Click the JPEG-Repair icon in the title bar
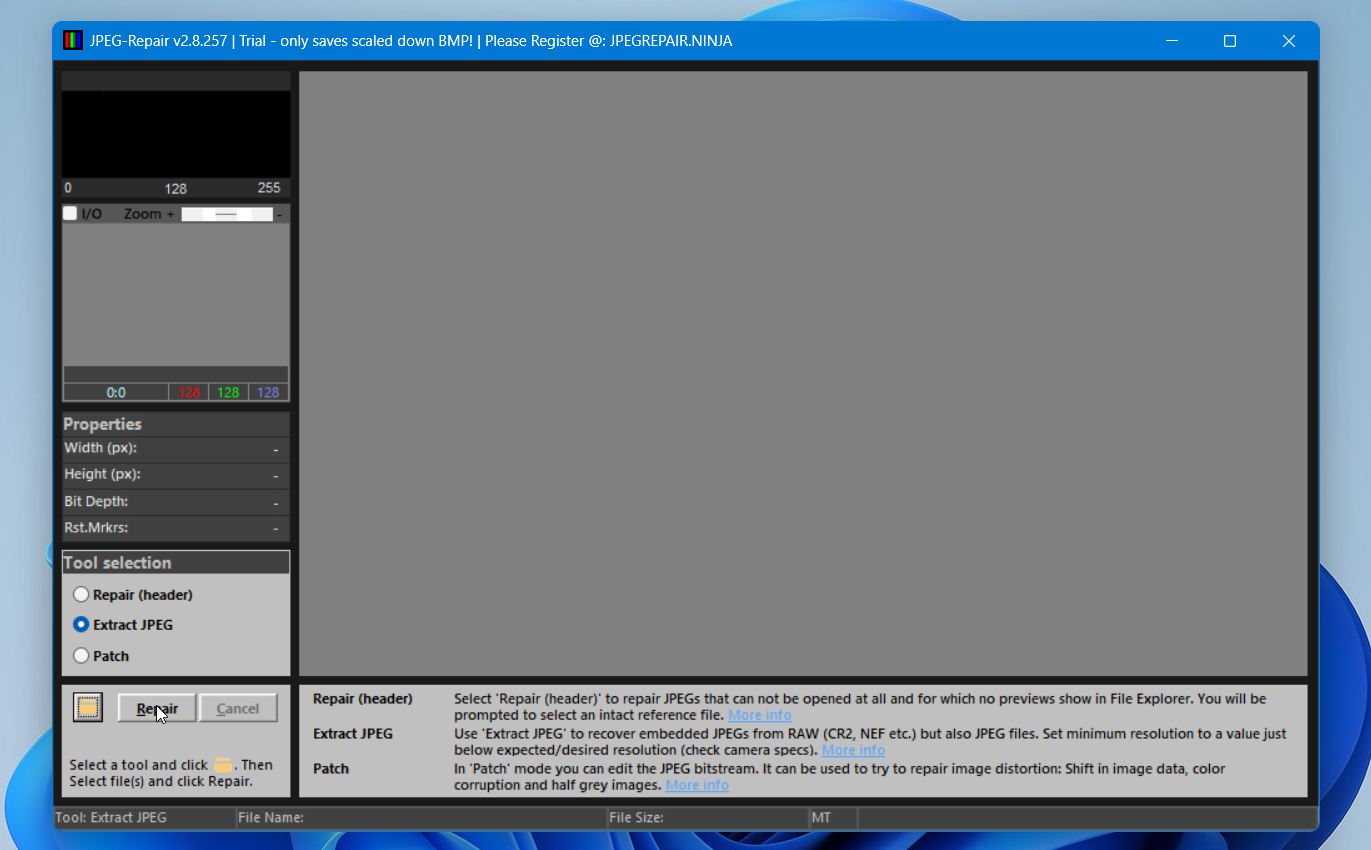 pos(74,40)
